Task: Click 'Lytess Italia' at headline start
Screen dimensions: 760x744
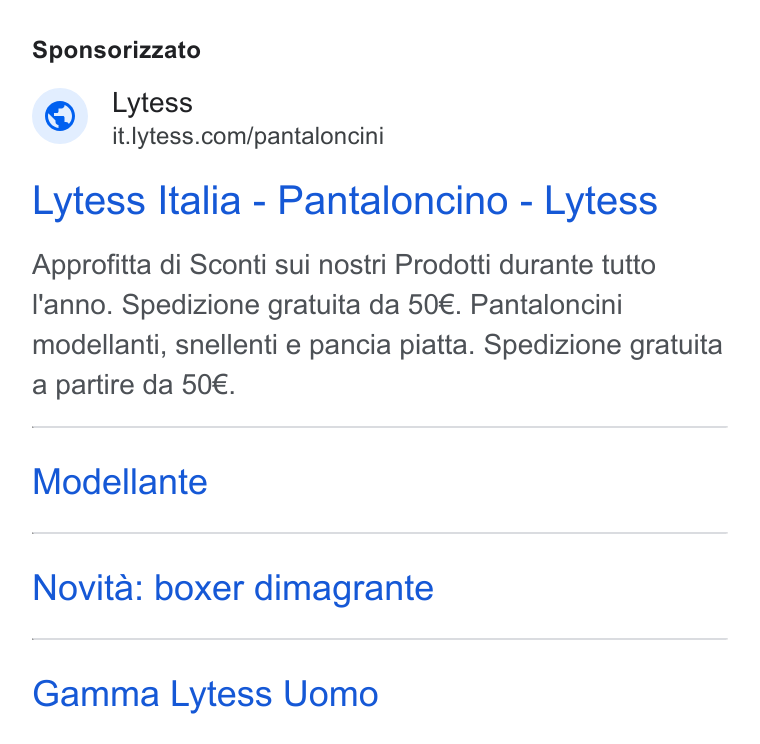Action: [x=136, y=200]
